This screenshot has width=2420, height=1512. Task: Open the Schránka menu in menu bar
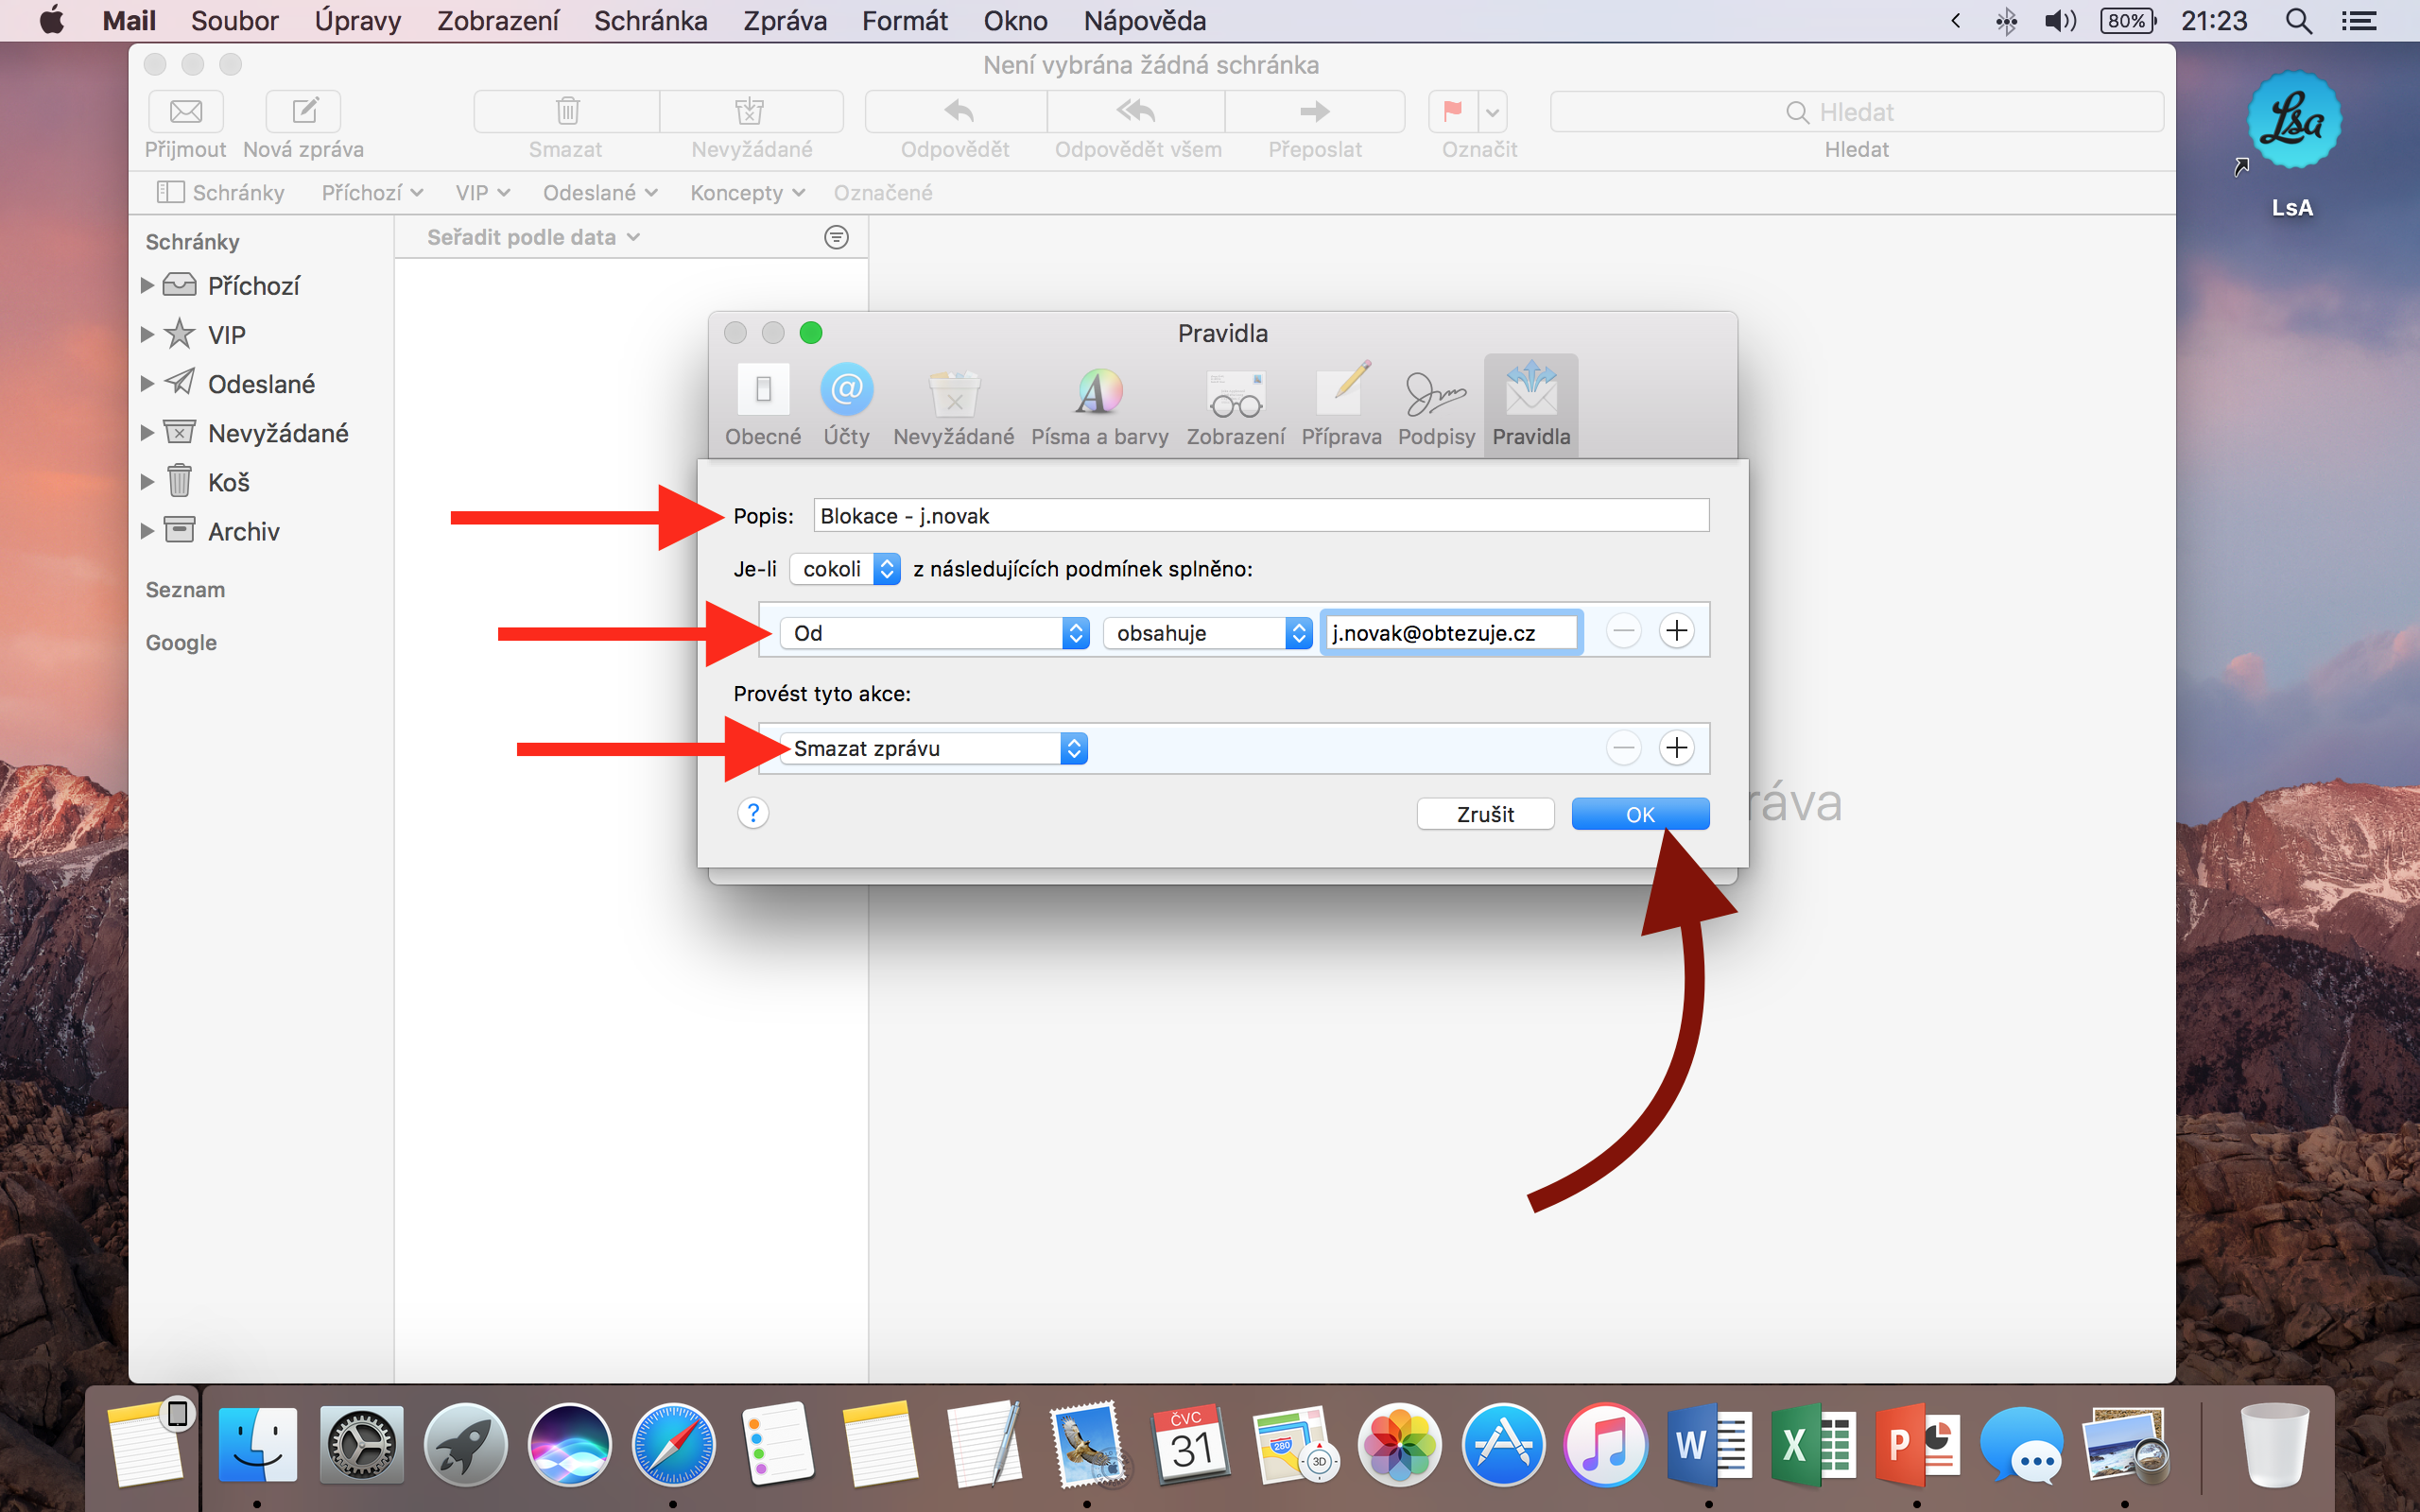[x=650, y=21]
